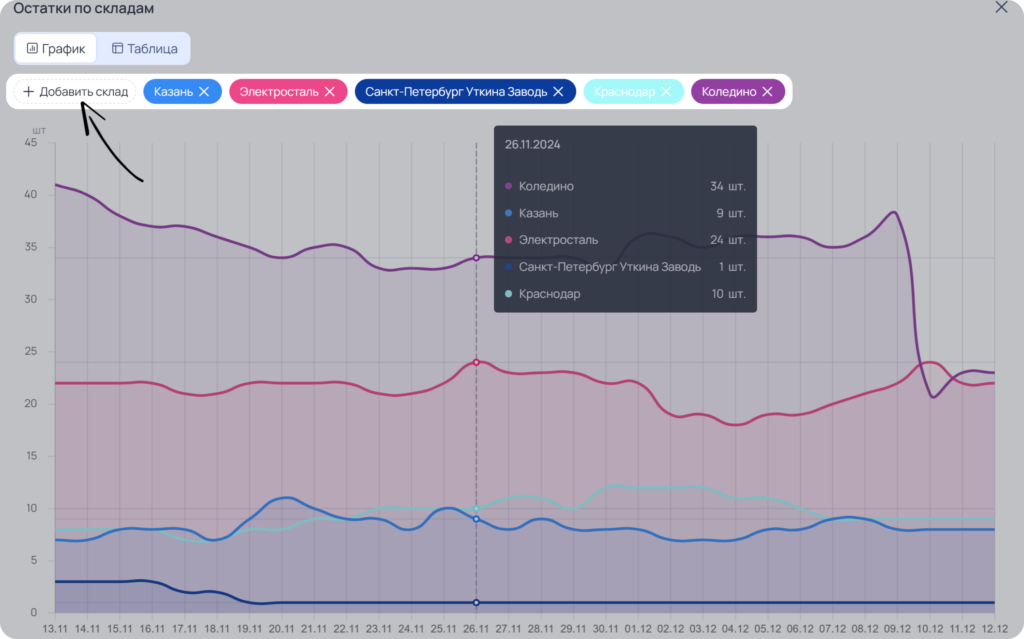The image size is (1024, 639).
Task: Click the Добавить склад button
Action: click(75, 91)
